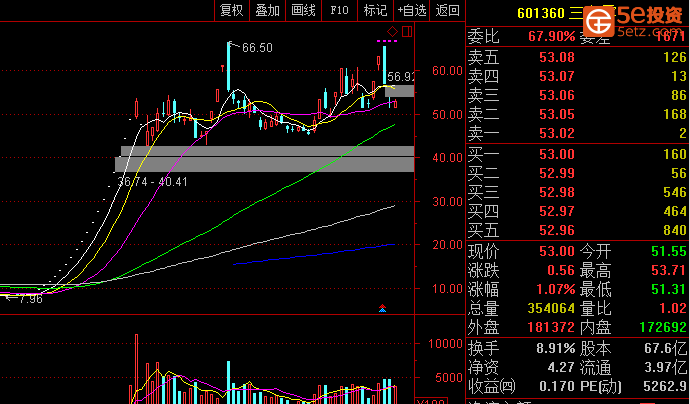Click the red rectangle panel icon
Viewport: 690px width, 404px height.
point(407,31)
